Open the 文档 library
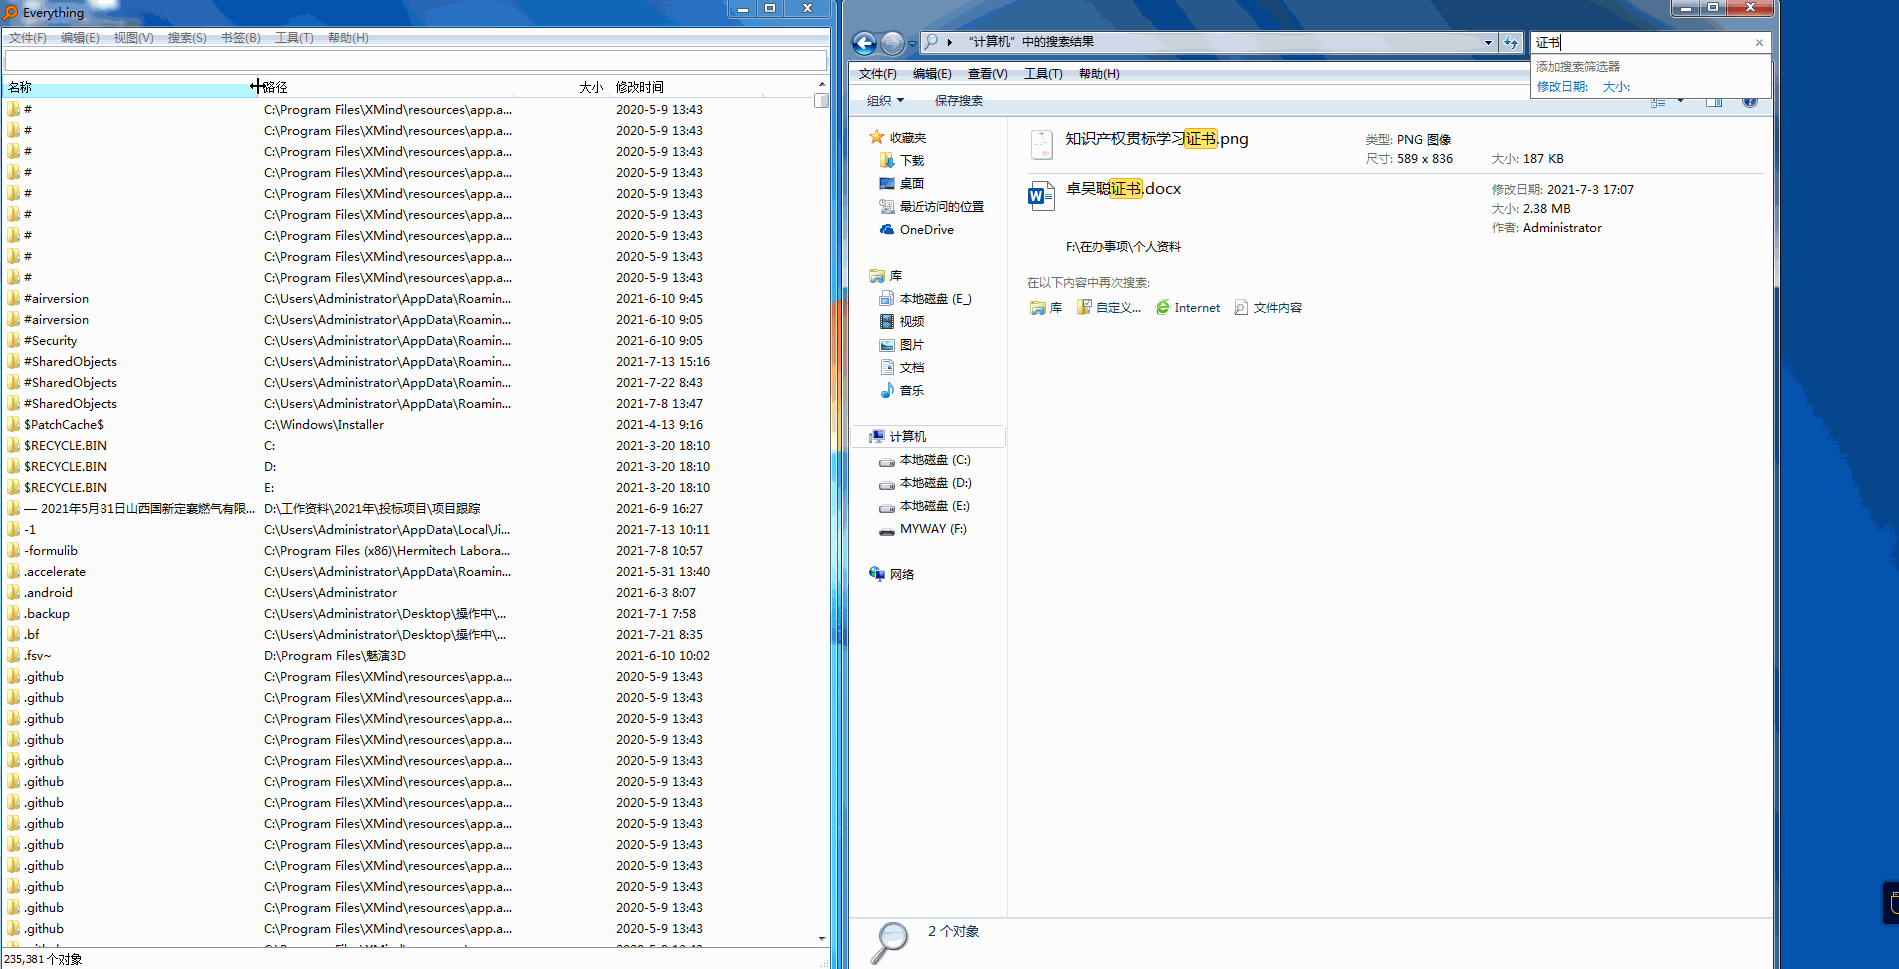Screen dimensions: 1899x969 [x=901, y=367]
